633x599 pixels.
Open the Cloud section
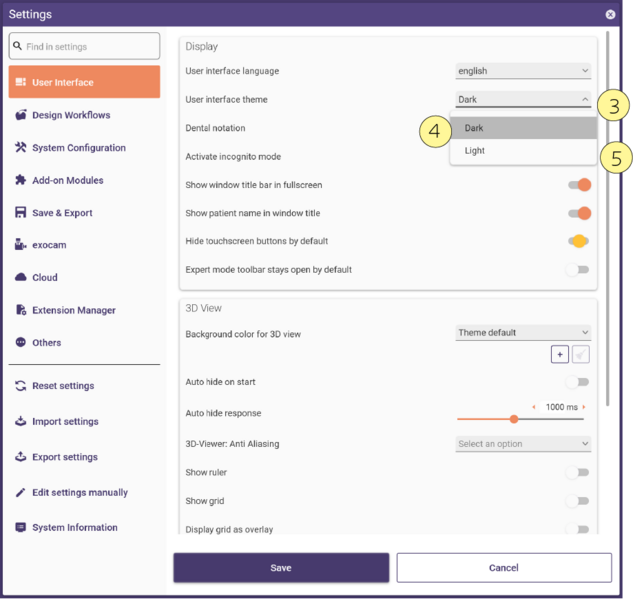pyautogui.click(x=84, y=277)
